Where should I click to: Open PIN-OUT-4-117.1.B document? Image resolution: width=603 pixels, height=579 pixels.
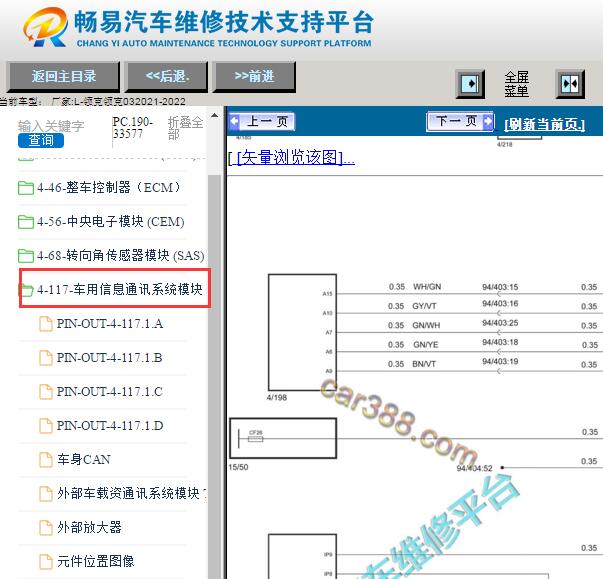110,358
